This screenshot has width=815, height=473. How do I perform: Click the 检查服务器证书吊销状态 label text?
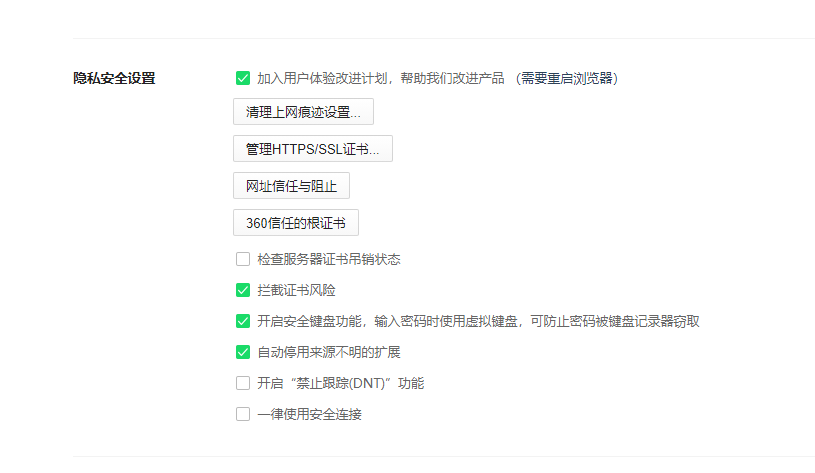coord(328,259)
